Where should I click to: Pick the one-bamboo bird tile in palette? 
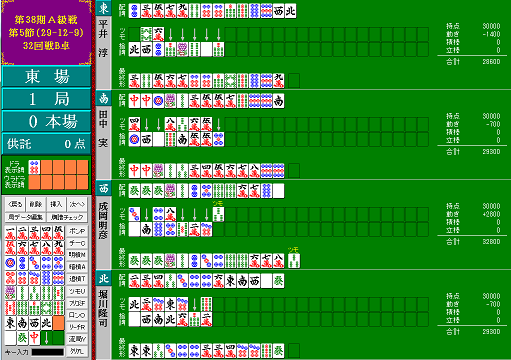(10, 293)
